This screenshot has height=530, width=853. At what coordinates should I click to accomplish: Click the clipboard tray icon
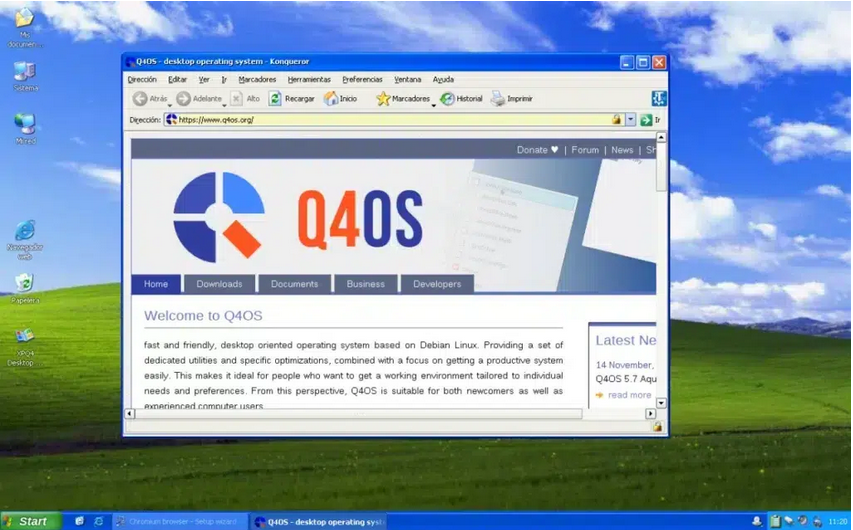pyautogui.click(x=776, y=521)
